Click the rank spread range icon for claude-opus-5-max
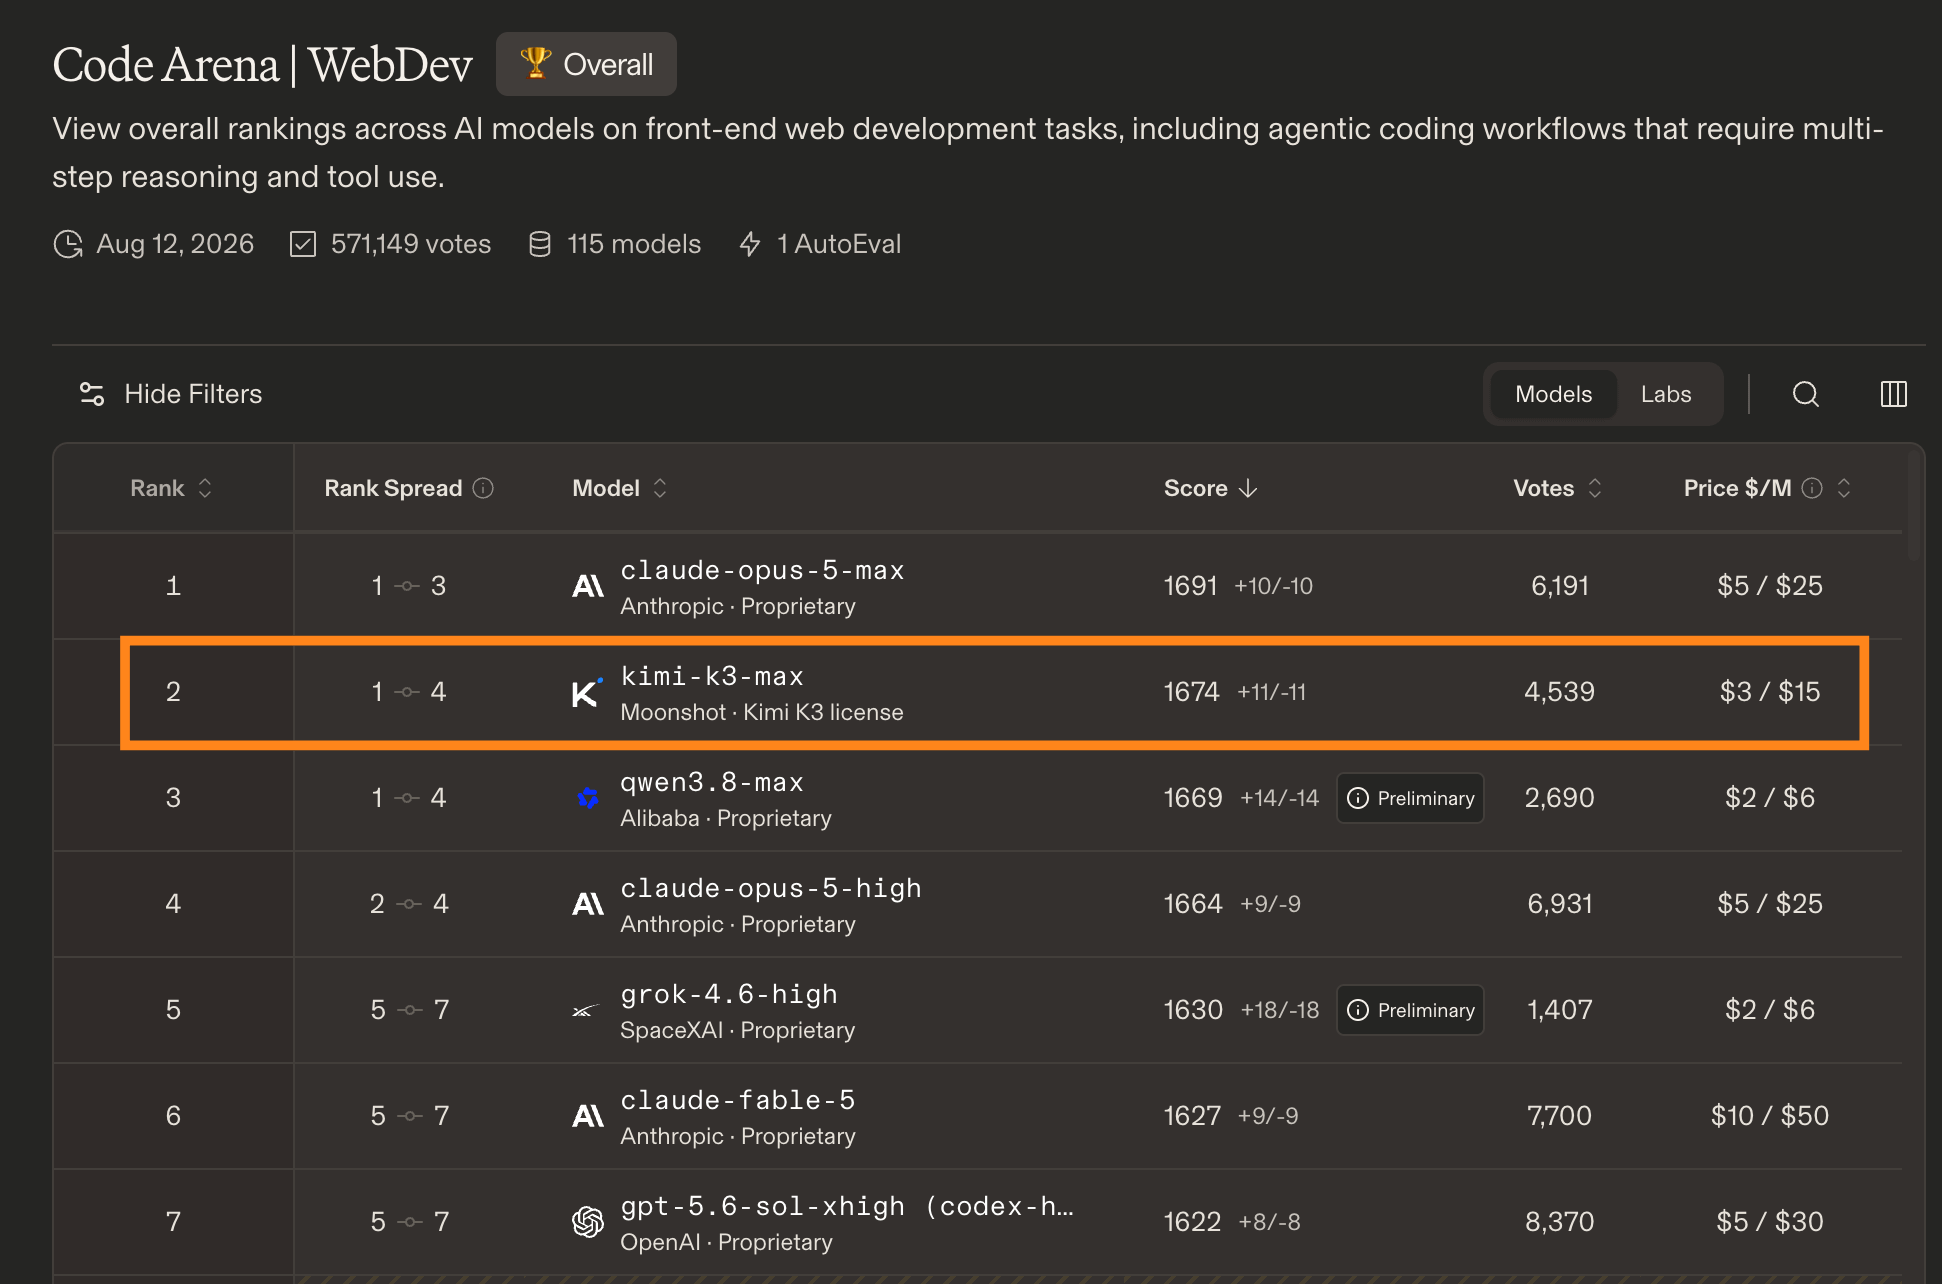Image resolution: width=1942 pixels, height=1284 pixels. click(x=407, y=586)
